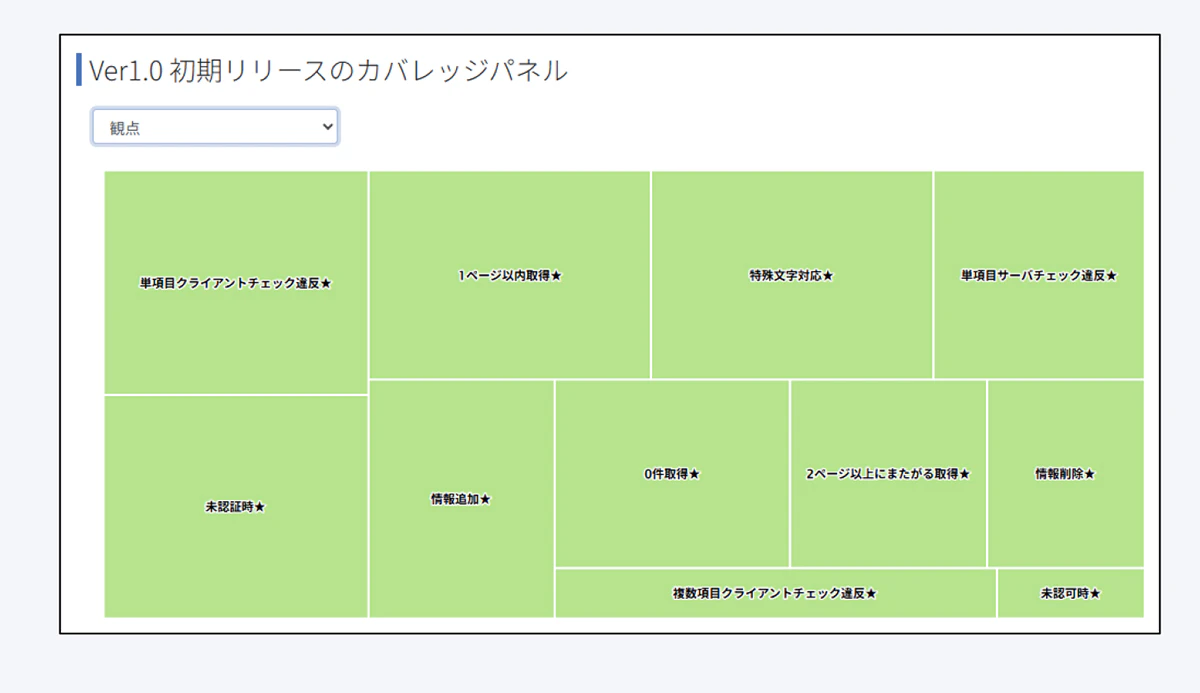
Task: Click the 未認可時 coverage tile
Action: pyautogui.click(x=1070, y=593)
